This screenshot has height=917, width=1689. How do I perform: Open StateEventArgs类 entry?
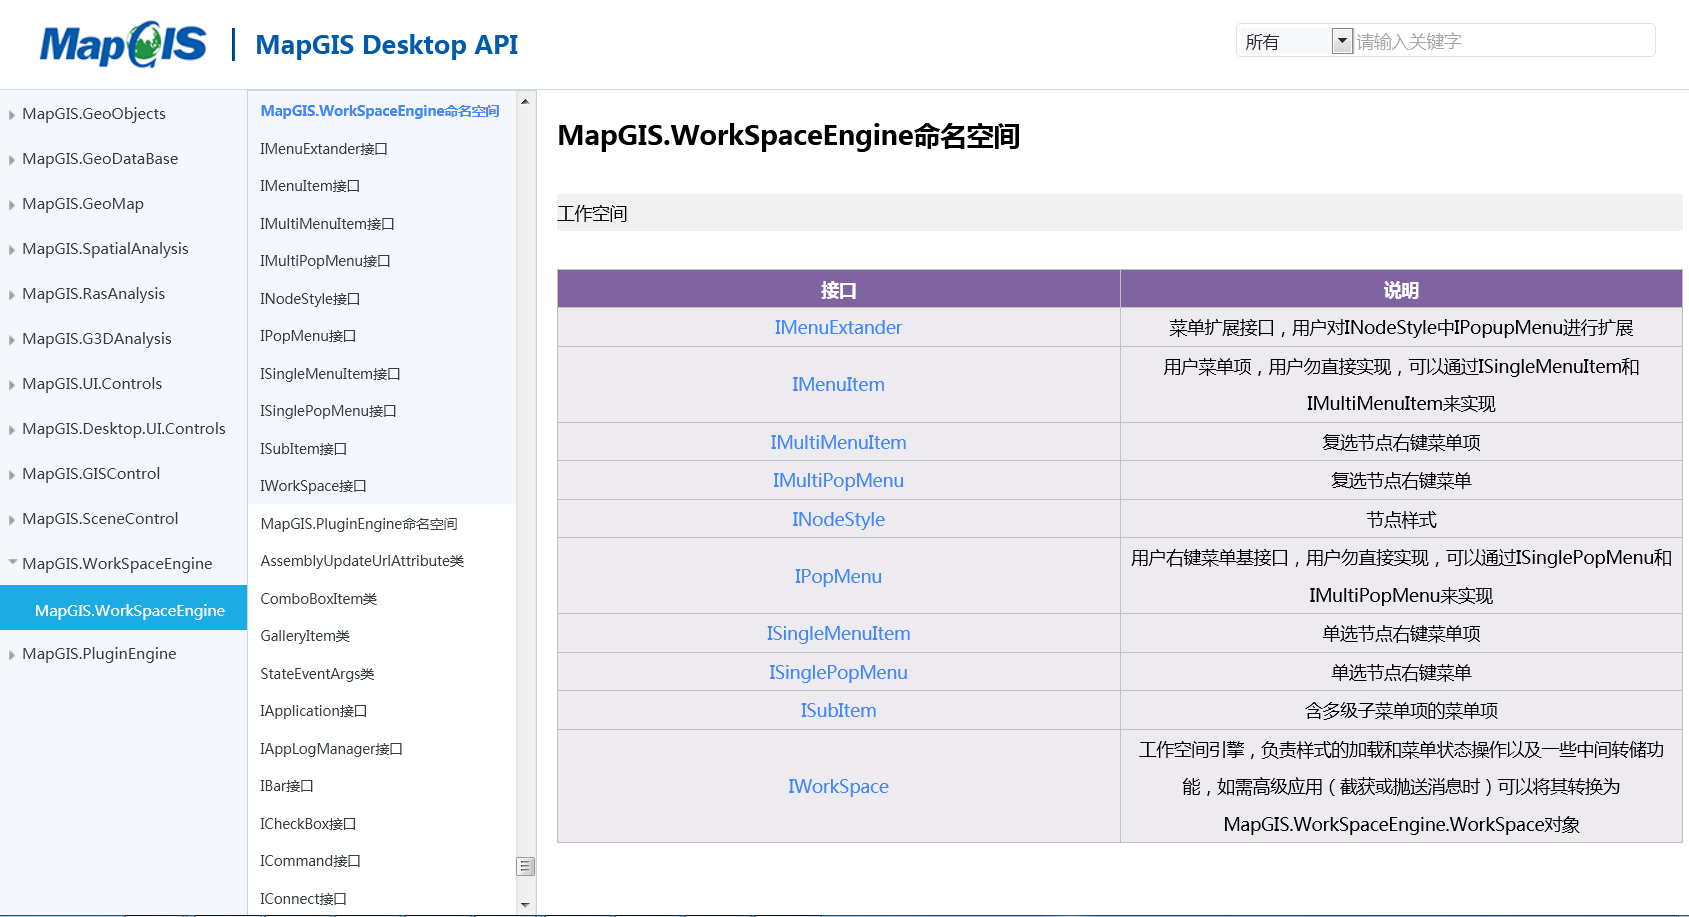[317, 674]
